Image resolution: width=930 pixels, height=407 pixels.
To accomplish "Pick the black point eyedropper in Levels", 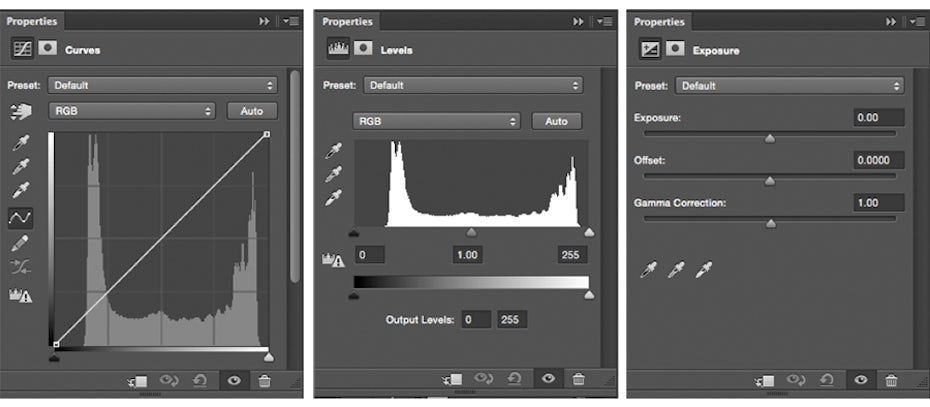I will [333, 151].
